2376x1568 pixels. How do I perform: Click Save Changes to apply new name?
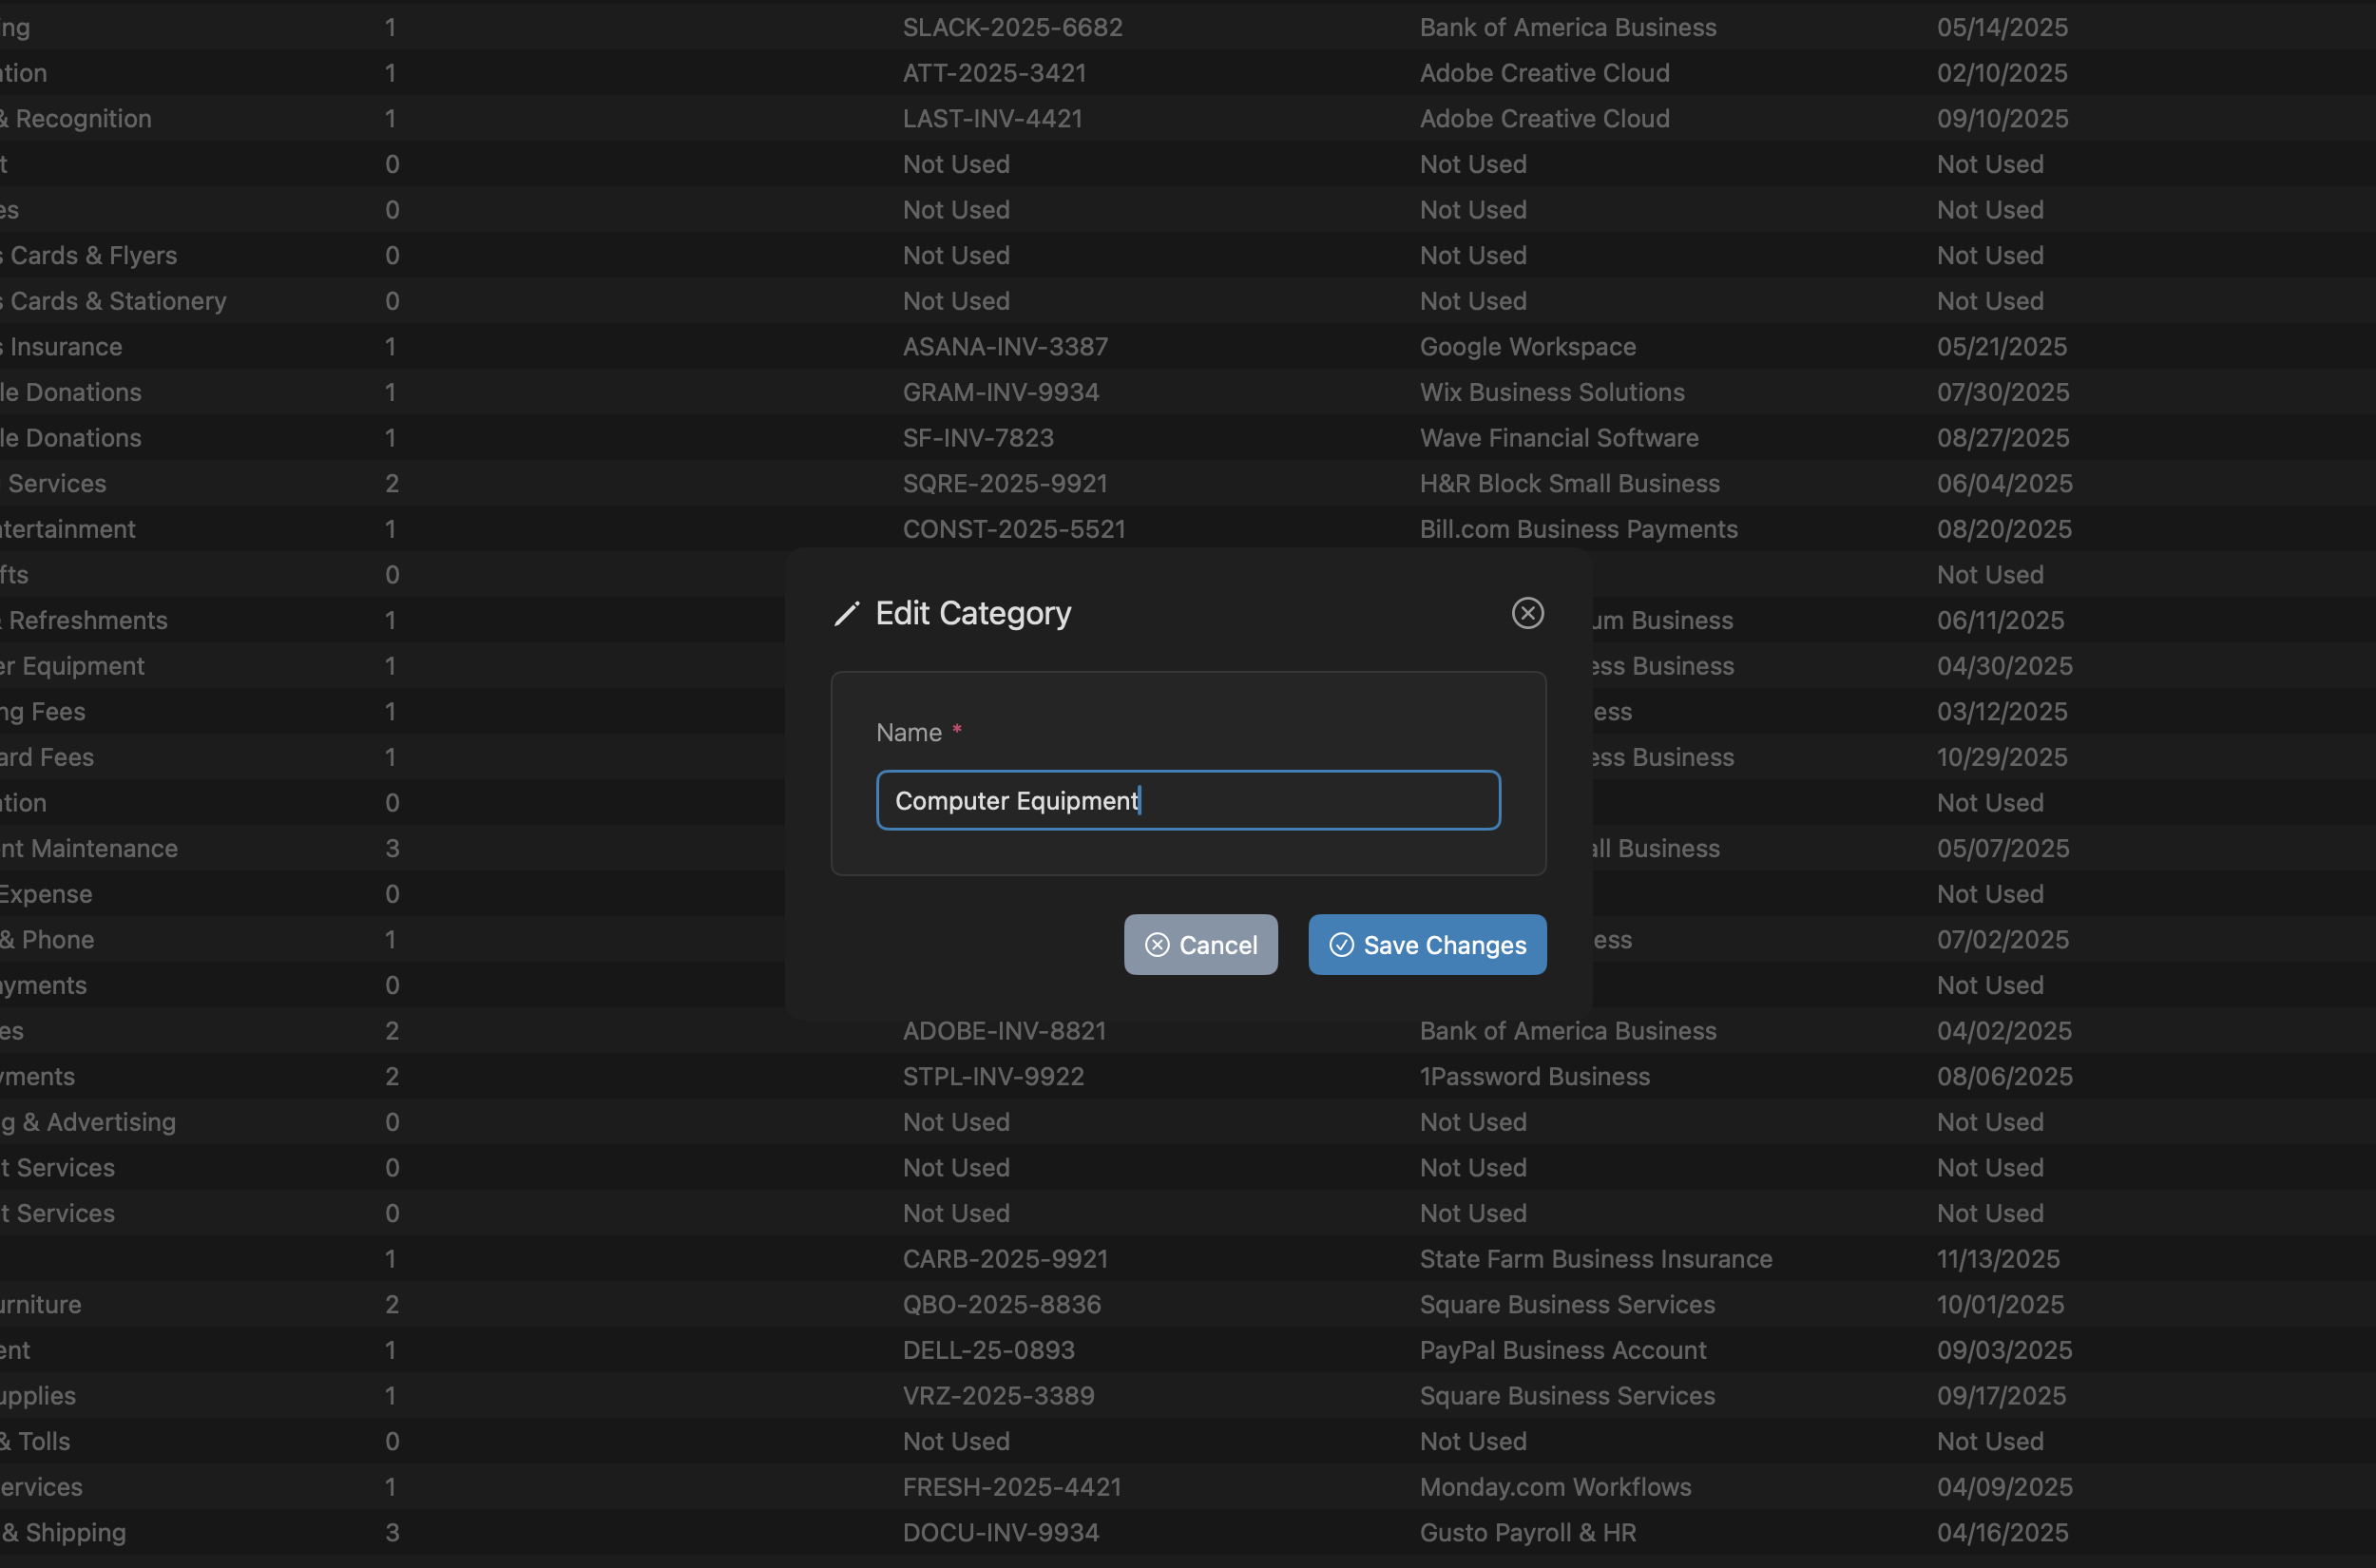pyautogui.click(x=1427, y=944)
